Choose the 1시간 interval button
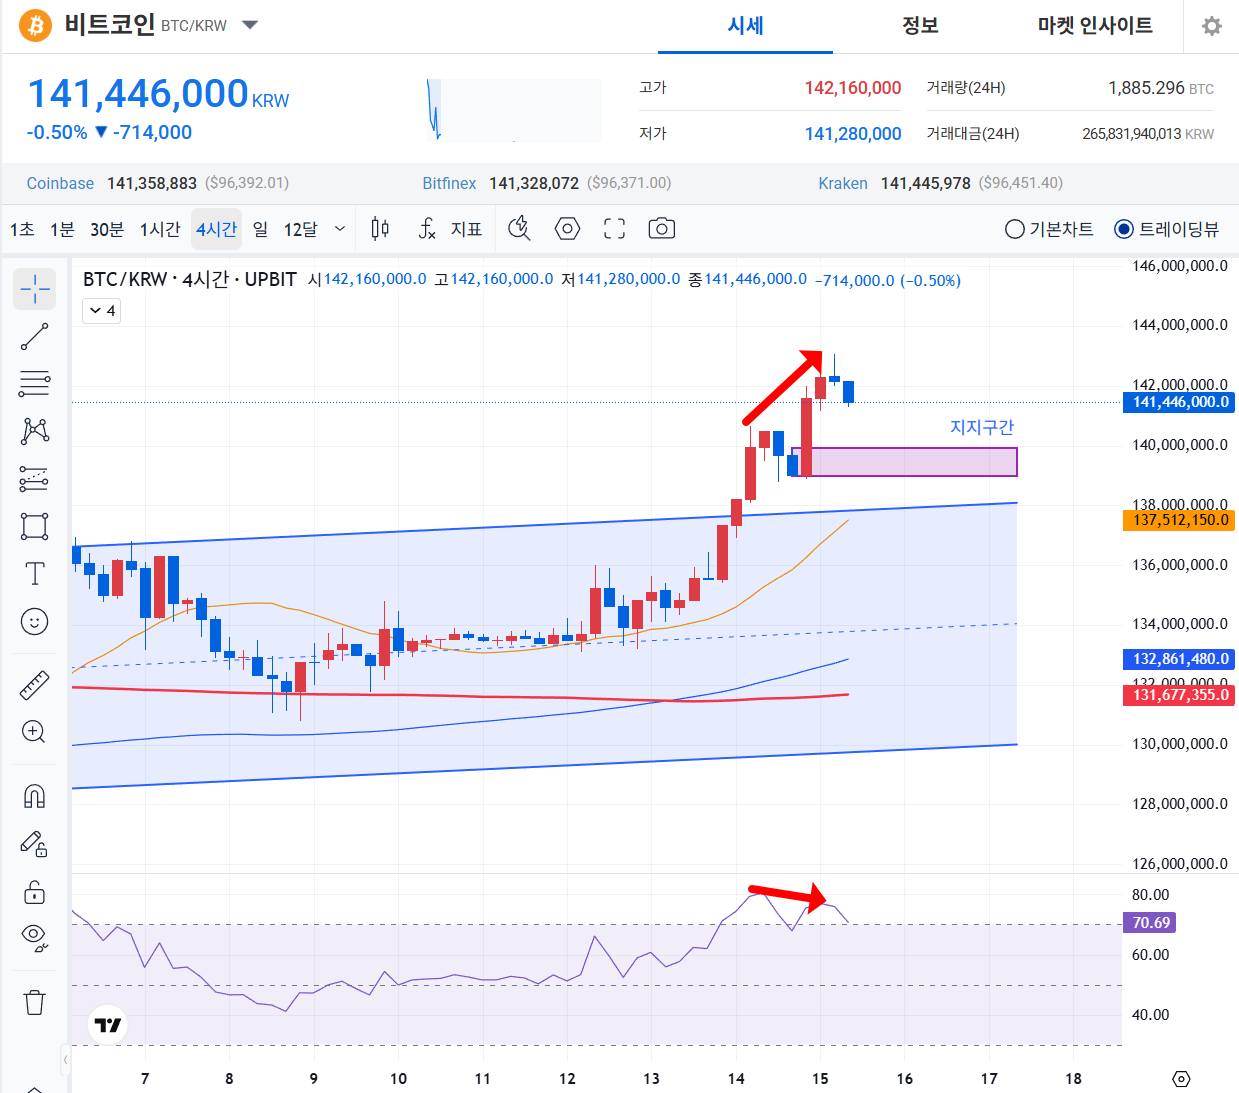This screenshot has width=1239, height=1093. click(x=159, y=229)
